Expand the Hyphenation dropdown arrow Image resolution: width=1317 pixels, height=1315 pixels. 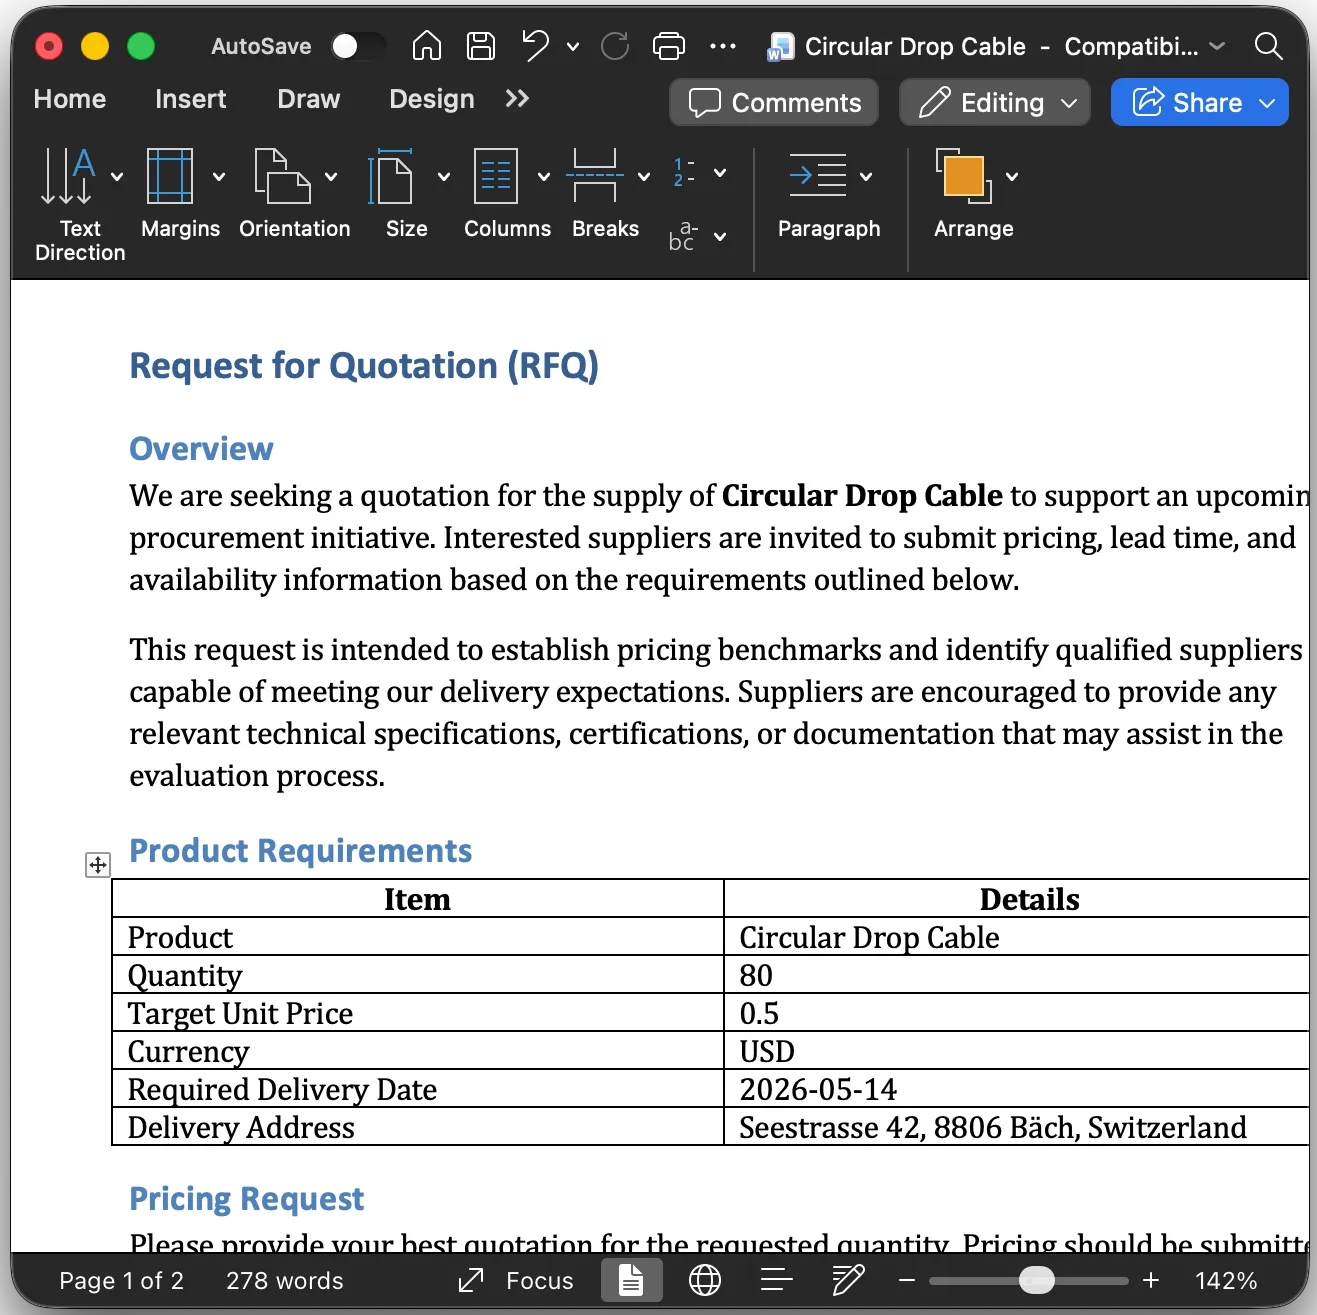pyautogui.click(x=720, y=236)
